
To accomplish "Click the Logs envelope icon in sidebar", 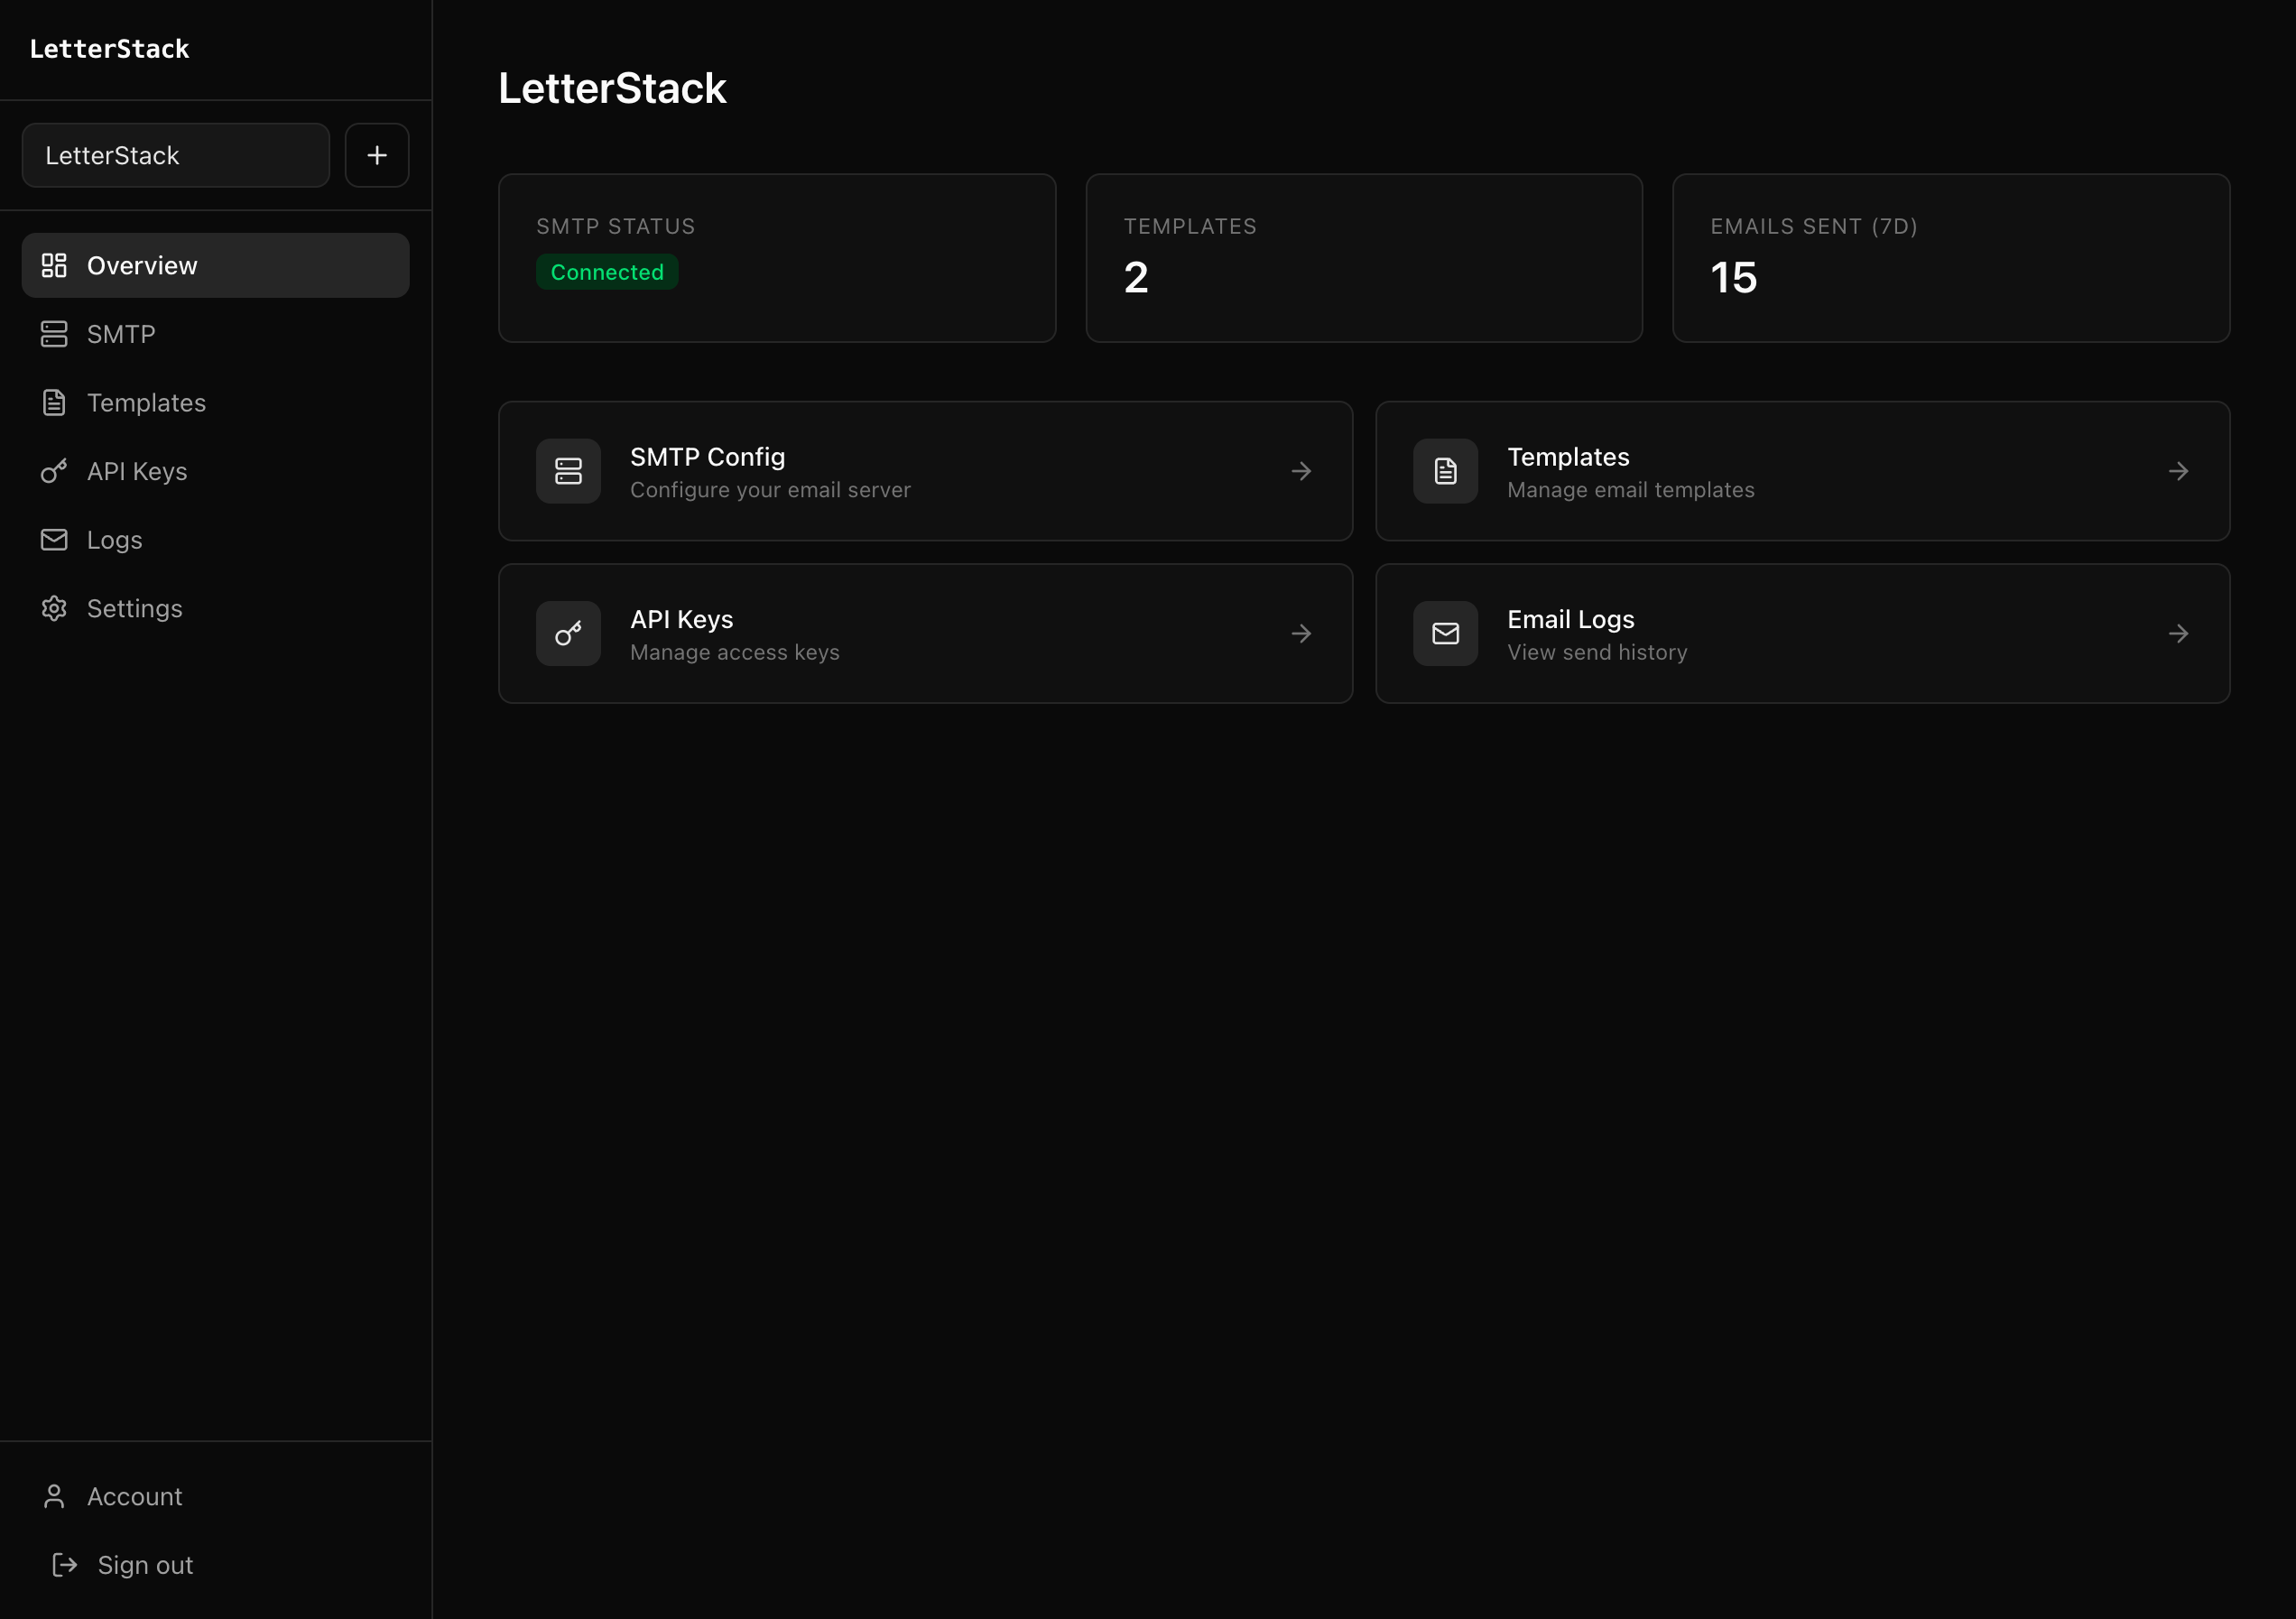I will 54,540.
